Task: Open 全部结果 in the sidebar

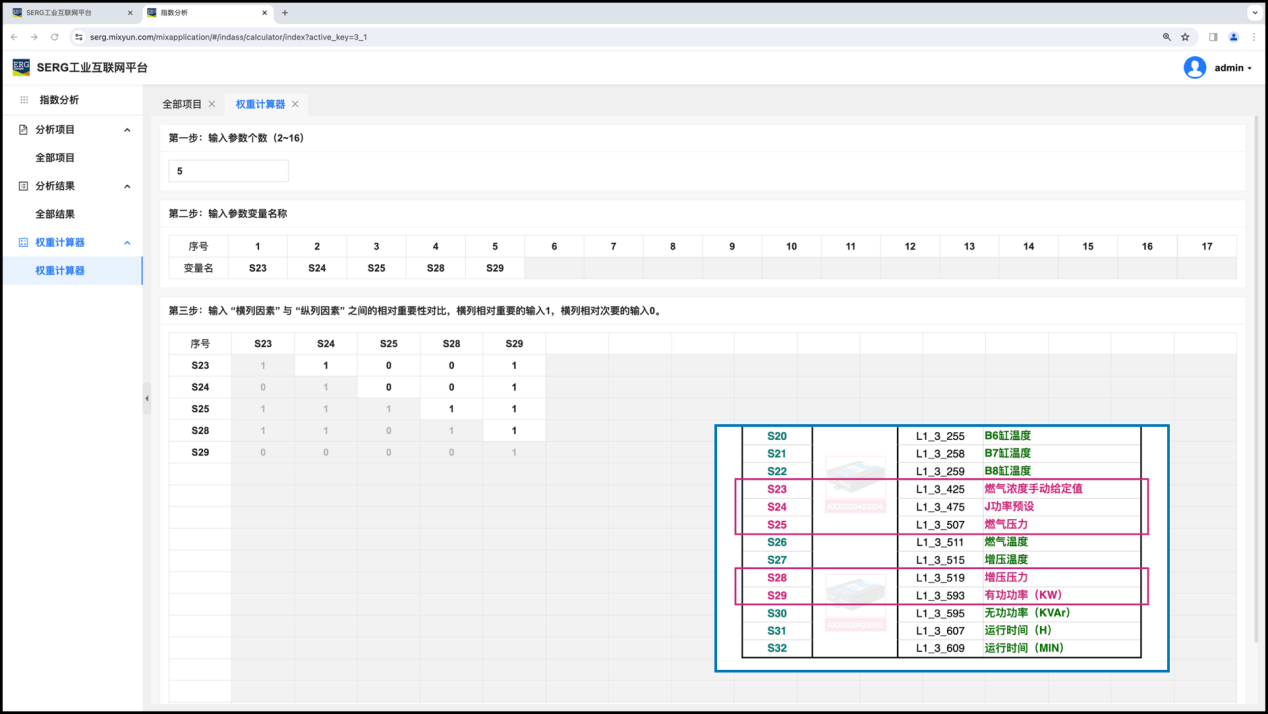Action: pyautogui.click(x=55, y=214)
